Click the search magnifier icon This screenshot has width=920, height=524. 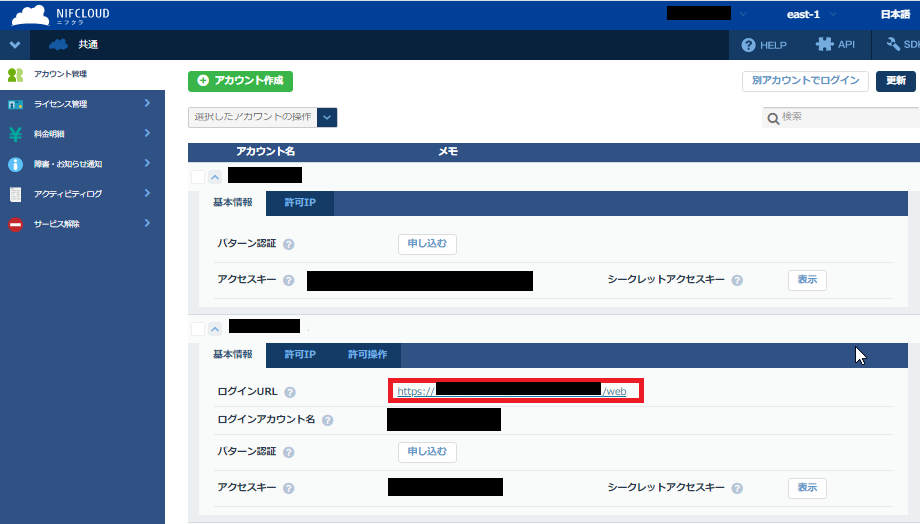tap(773, 119)
